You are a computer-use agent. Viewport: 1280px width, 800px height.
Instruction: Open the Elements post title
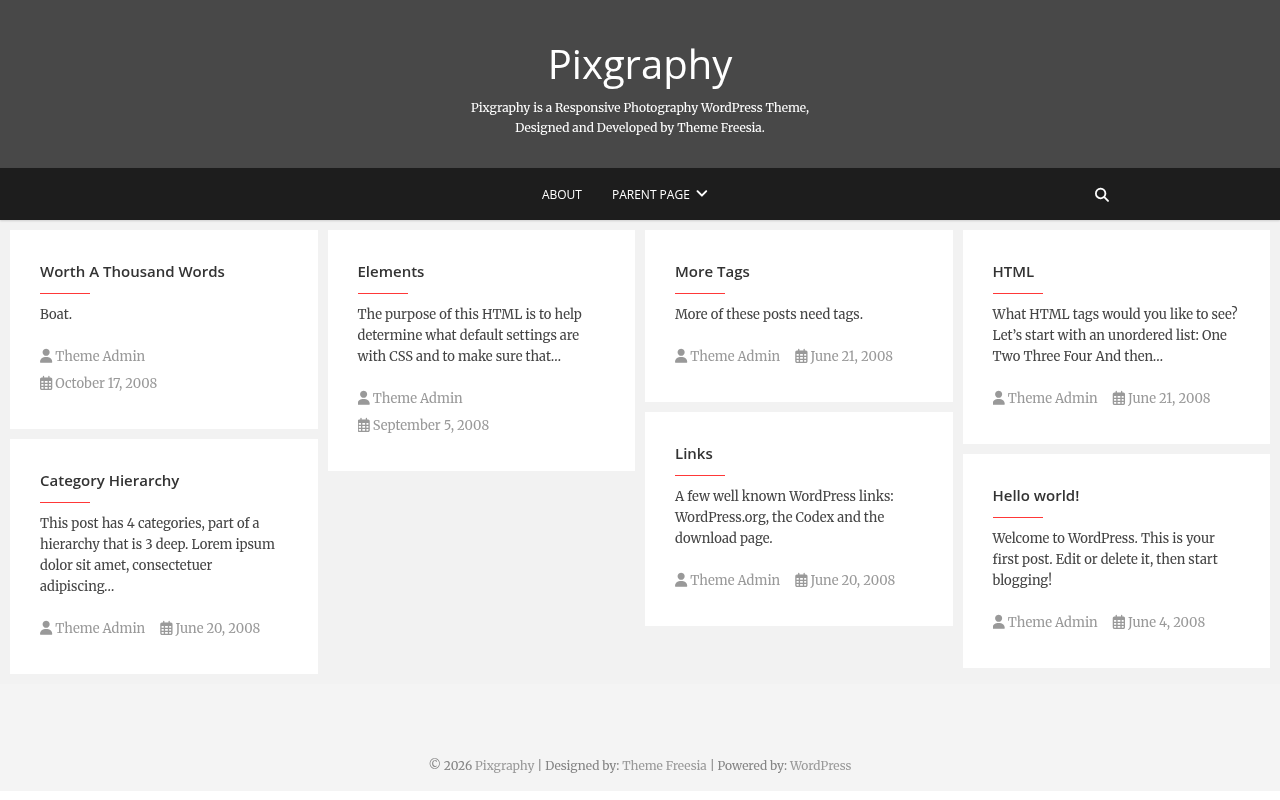point(391,271)
